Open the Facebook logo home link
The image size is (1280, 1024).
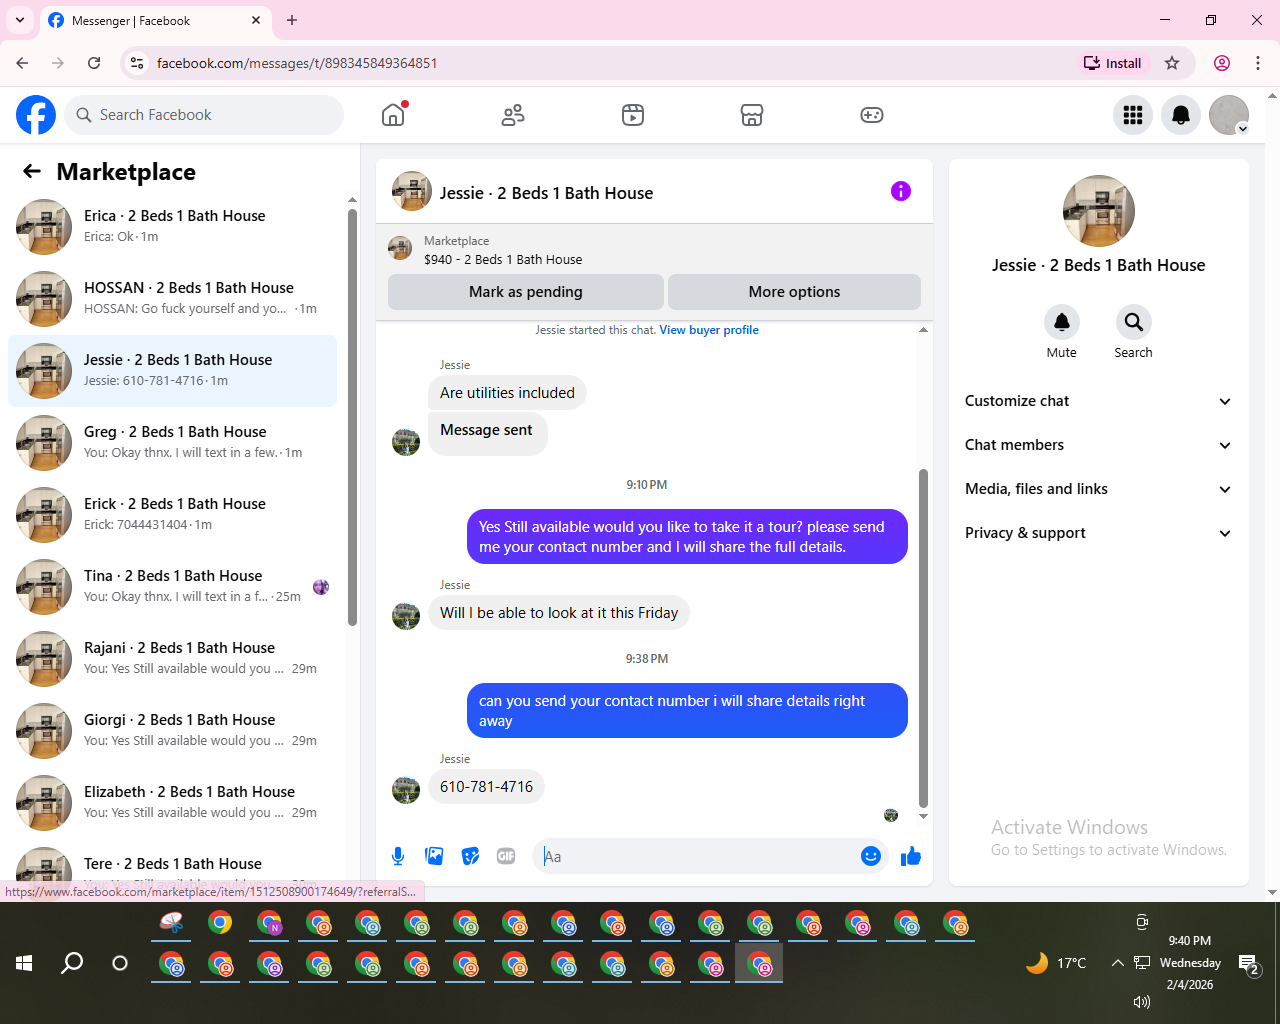[x=36, y=115]
